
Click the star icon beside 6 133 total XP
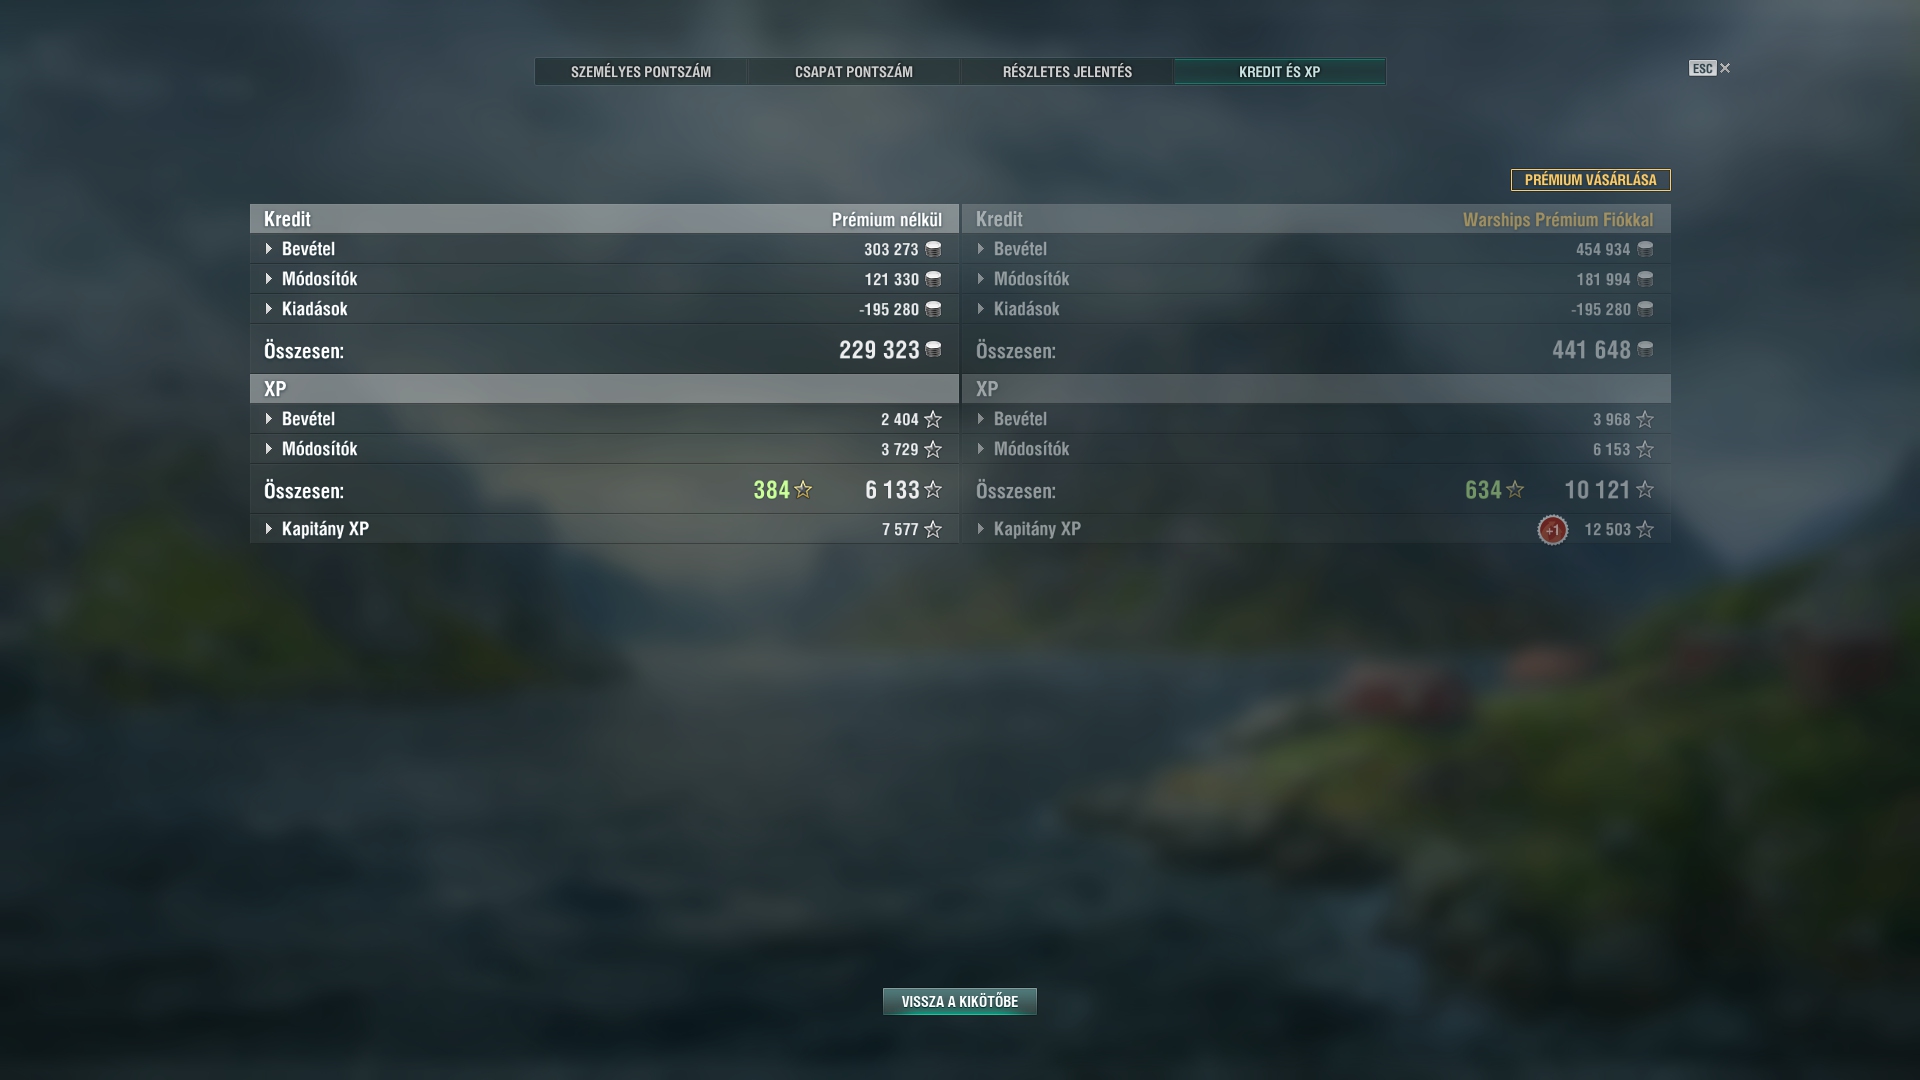coord(933,489)
